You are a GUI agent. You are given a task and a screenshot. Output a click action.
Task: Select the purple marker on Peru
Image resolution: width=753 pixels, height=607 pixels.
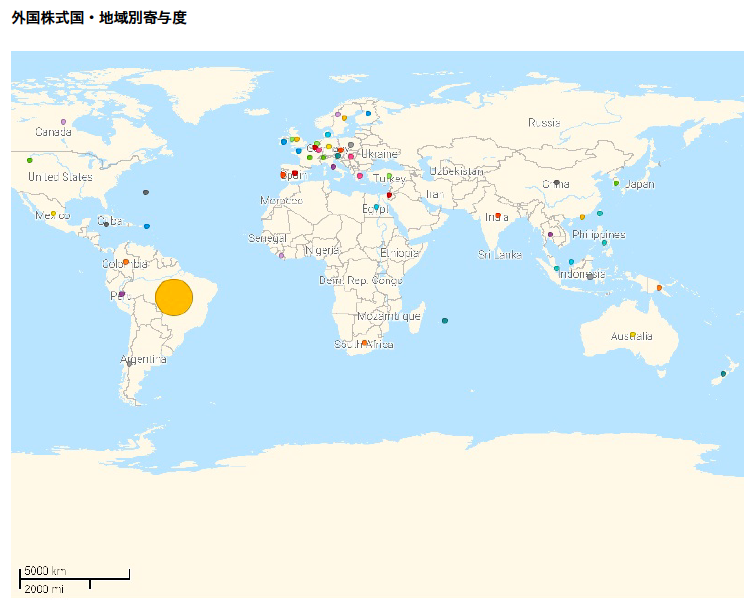coord(121,294)
